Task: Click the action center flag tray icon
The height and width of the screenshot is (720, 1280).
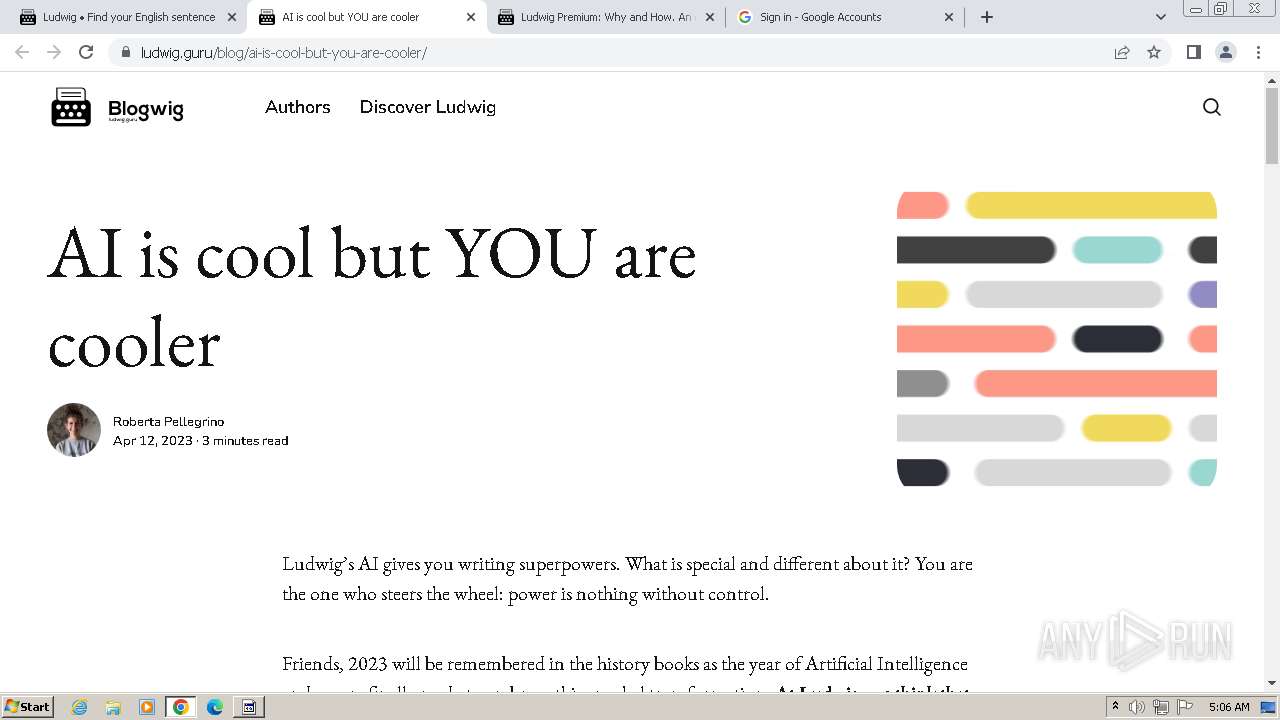Action: coord(1185,707)
